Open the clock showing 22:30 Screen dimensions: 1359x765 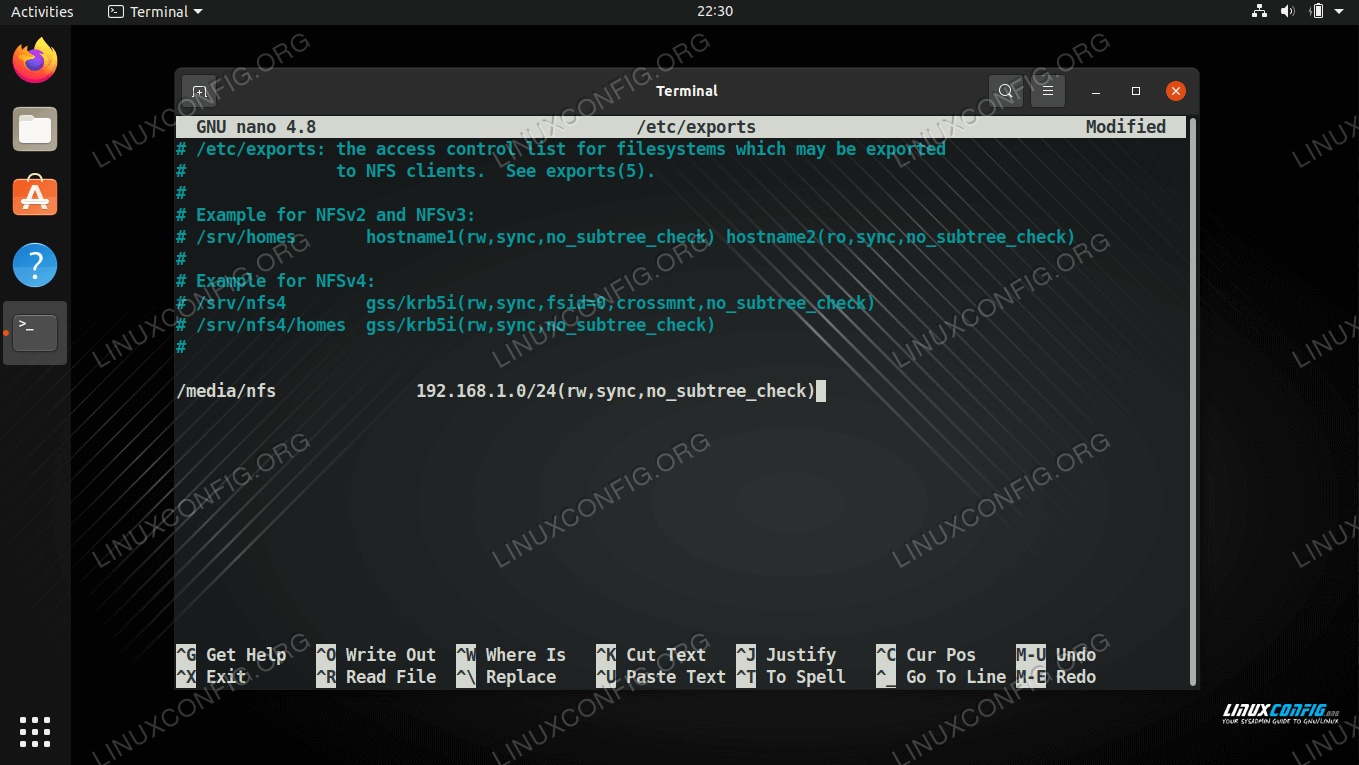click(x=714, y=12)
